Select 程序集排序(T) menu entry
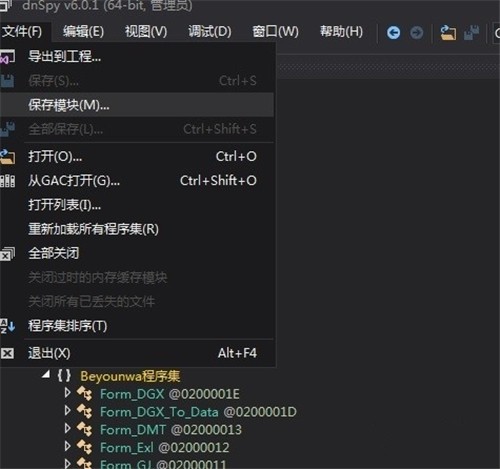Screen dimensions: 500x469 pyautogui.click(x=137, y=326)
